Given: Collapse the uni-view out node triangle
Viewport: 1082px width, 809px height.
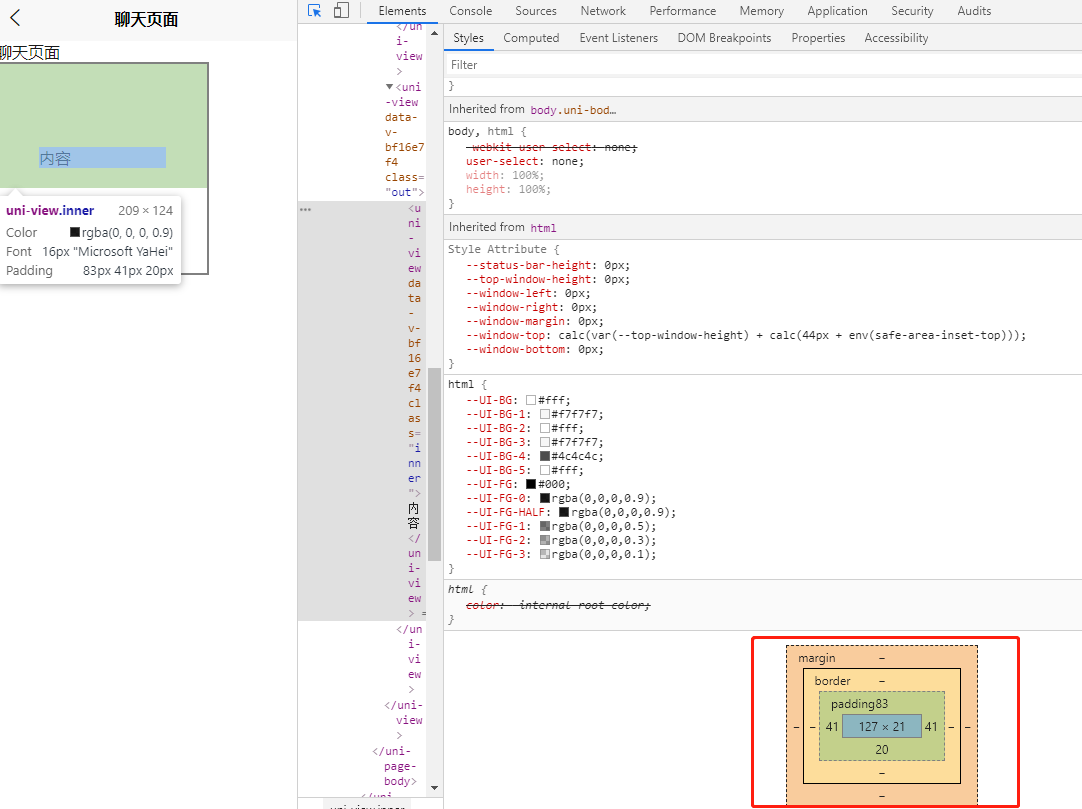Looking at the screenshot, I should [389, 87].
